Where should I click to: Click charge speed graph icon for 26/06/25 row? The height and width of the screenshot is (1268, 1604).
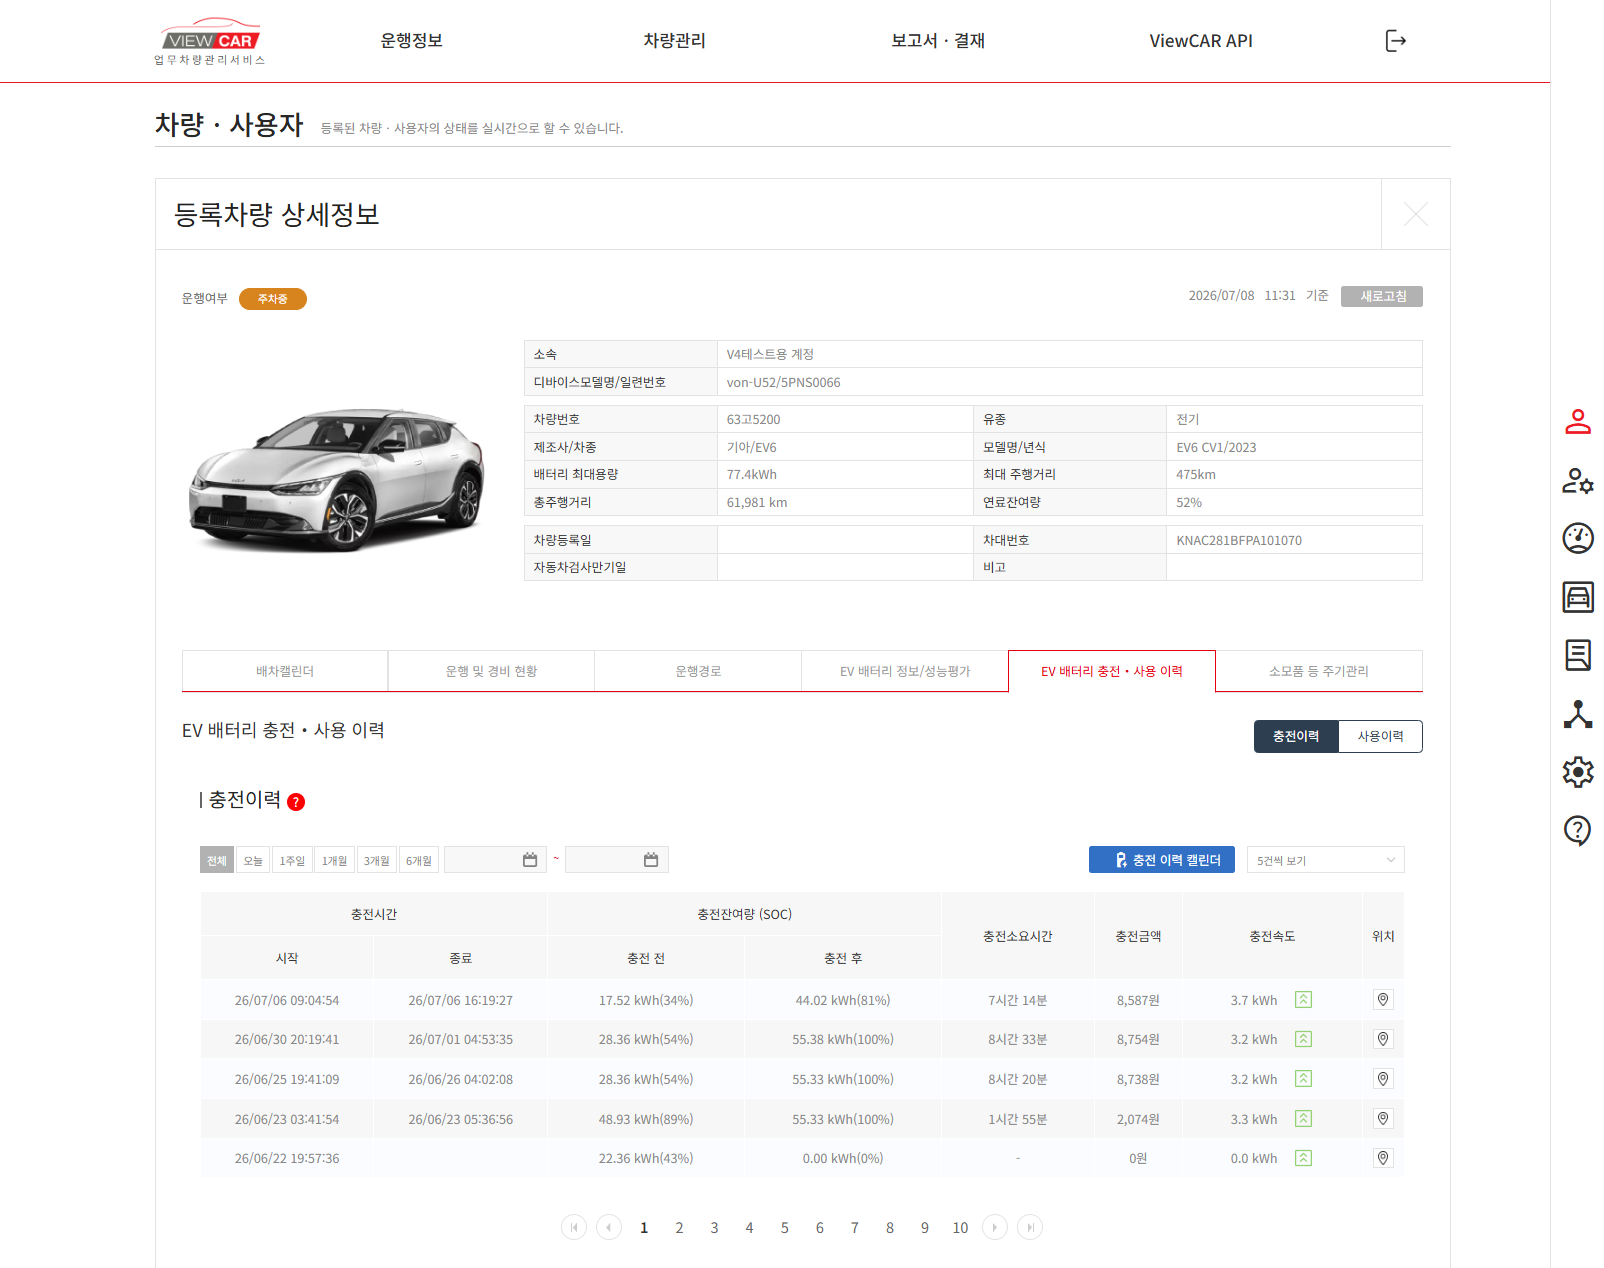click(1303, 1079)
